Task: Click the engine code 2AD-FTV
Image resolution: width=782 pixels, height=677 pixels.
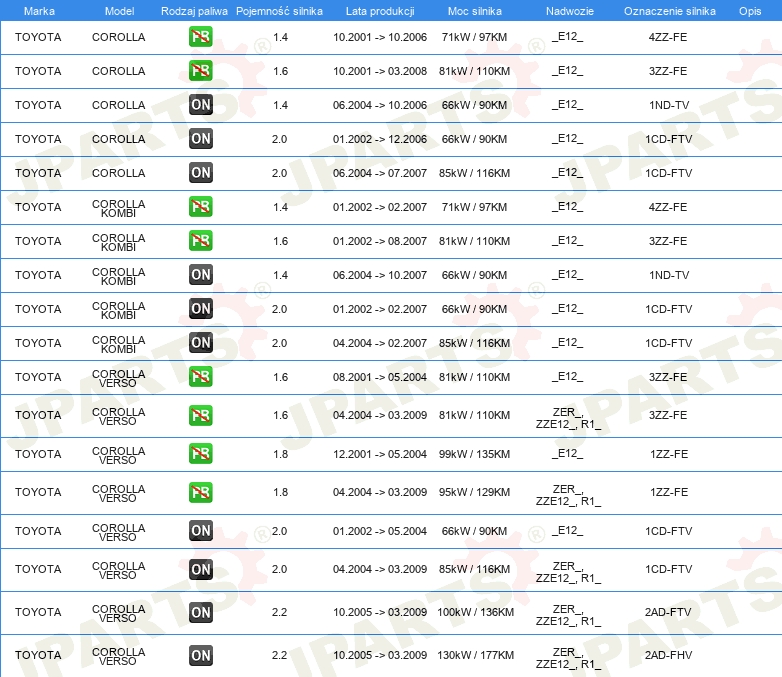Action: [668, 612]
